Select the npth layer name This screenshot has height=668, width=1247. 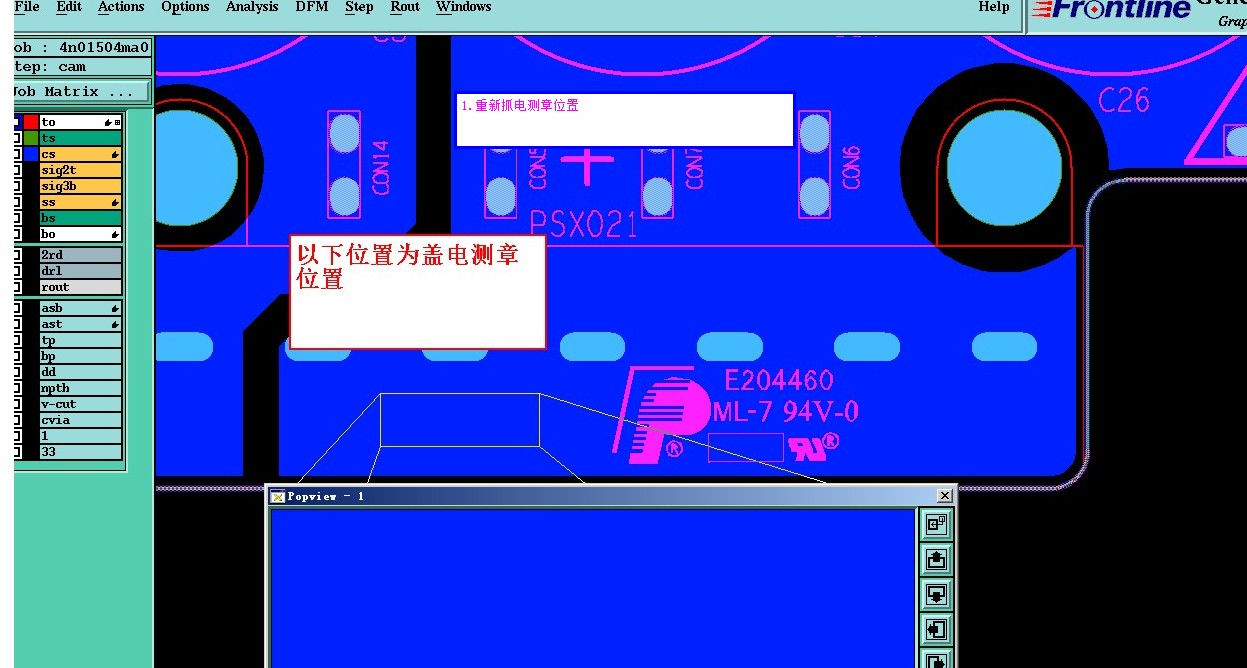pyautogui.click(x=80, y=388)
